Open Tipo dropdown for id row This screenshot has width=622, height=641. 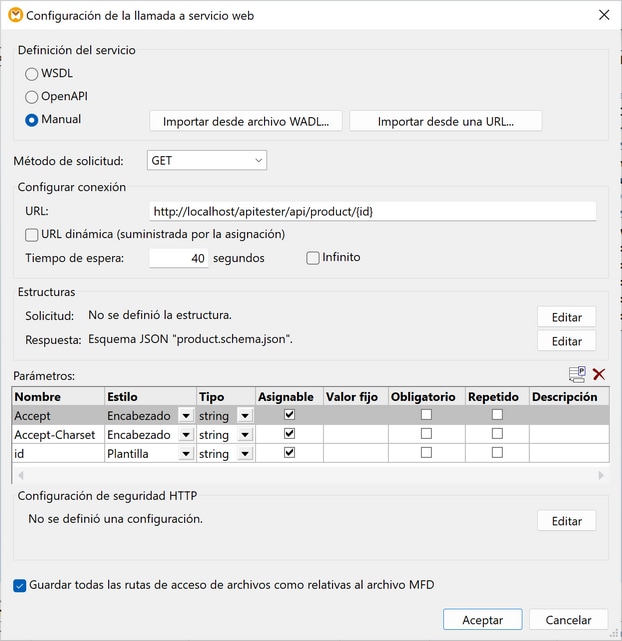tap(245, 454)
